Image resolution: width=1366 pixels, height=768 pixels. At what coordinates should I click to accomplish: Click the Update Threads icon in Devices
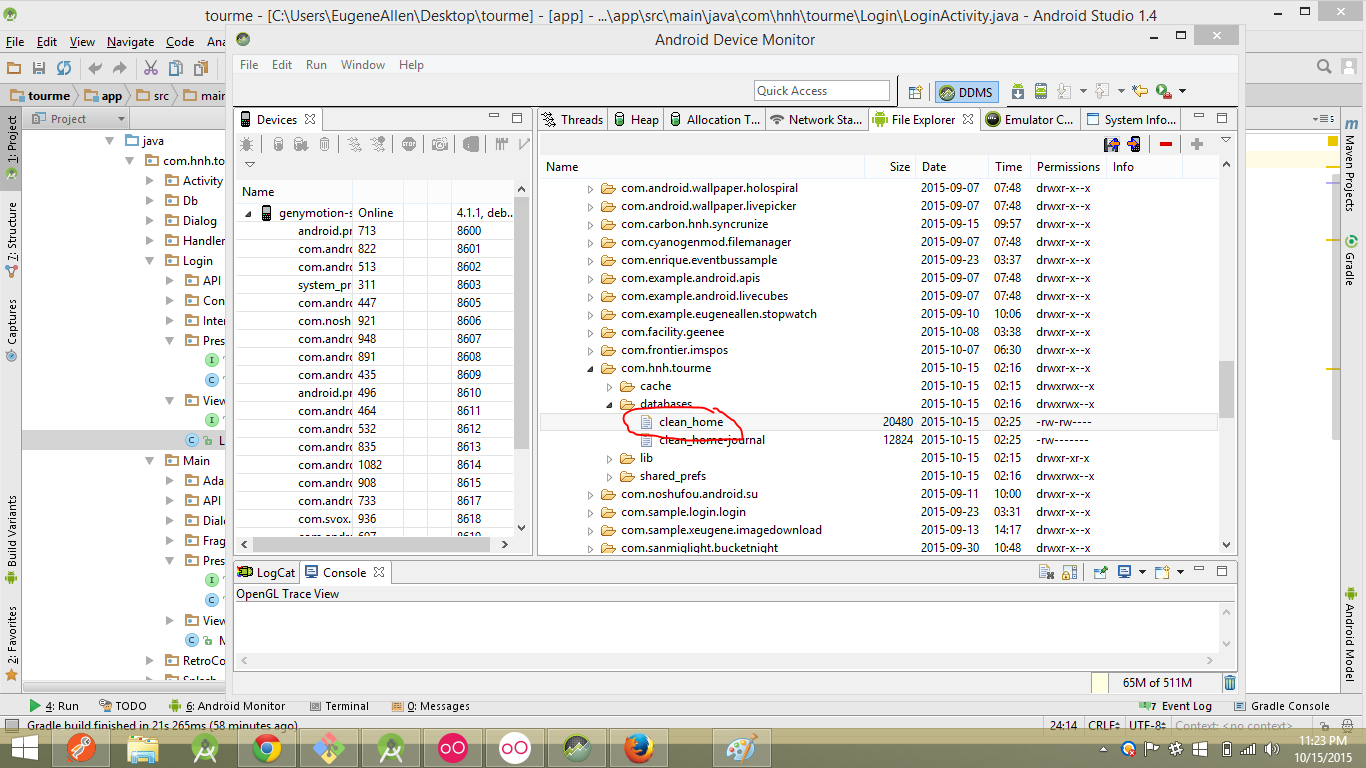click(355, 144)
